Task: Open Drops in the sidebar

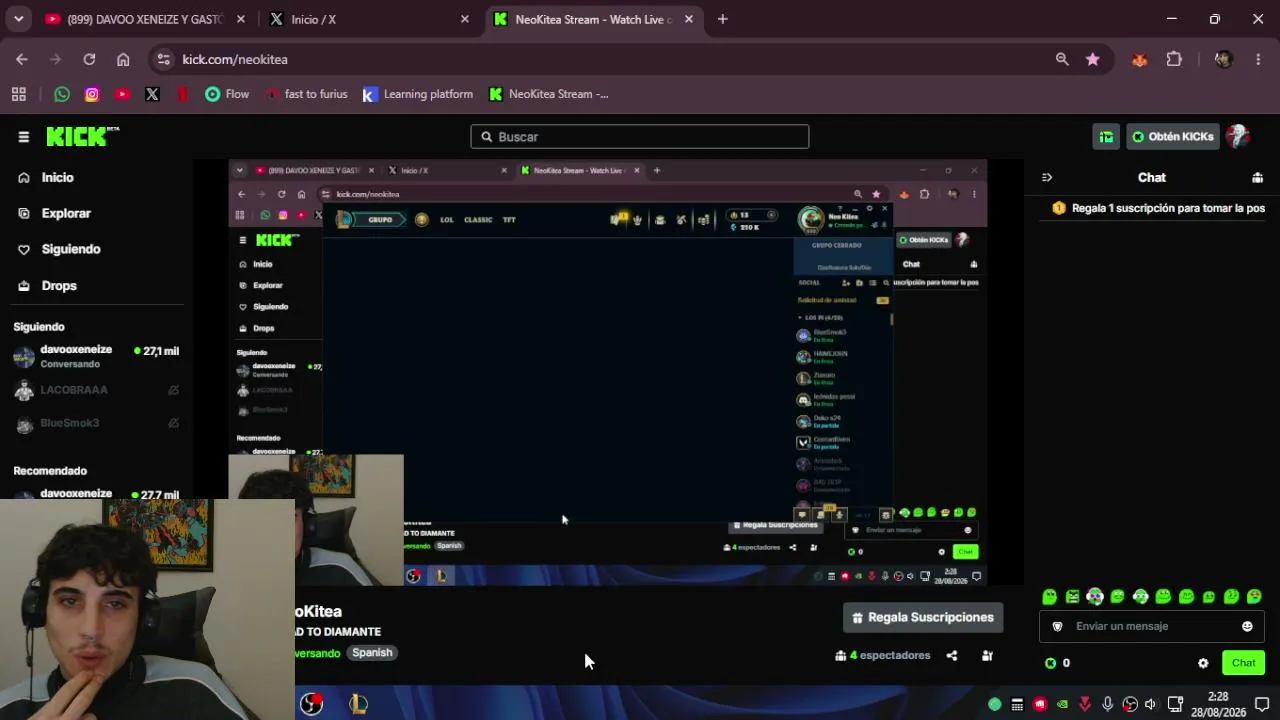Action: (x=59, y=285)
